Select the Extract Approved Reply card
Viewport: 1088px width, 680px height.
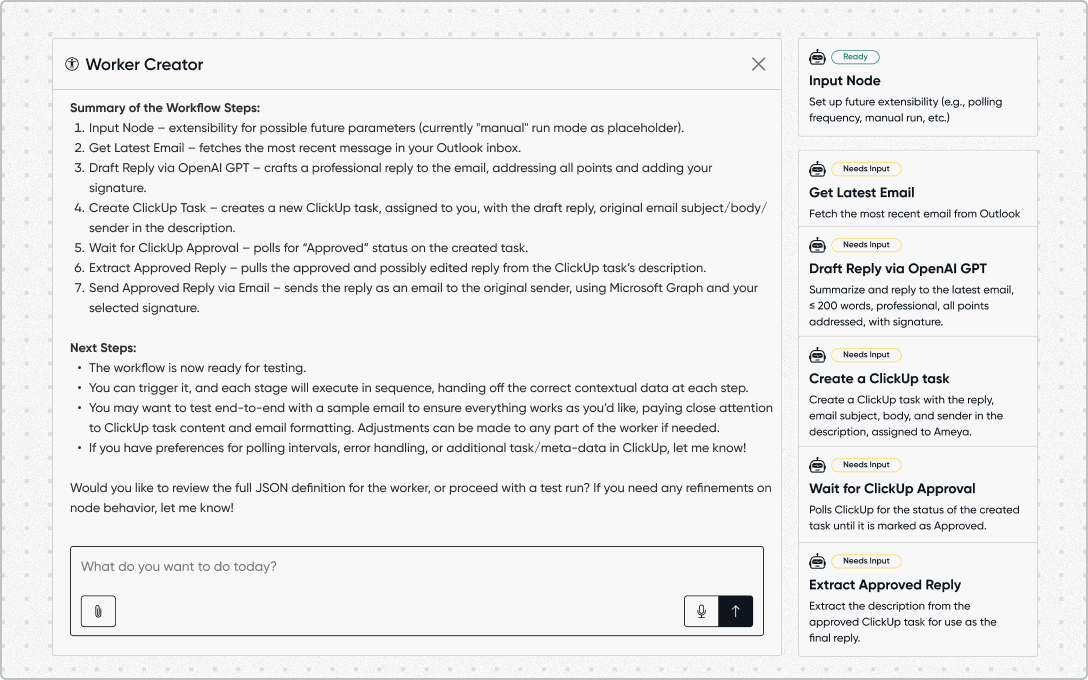tap(917, 598)
